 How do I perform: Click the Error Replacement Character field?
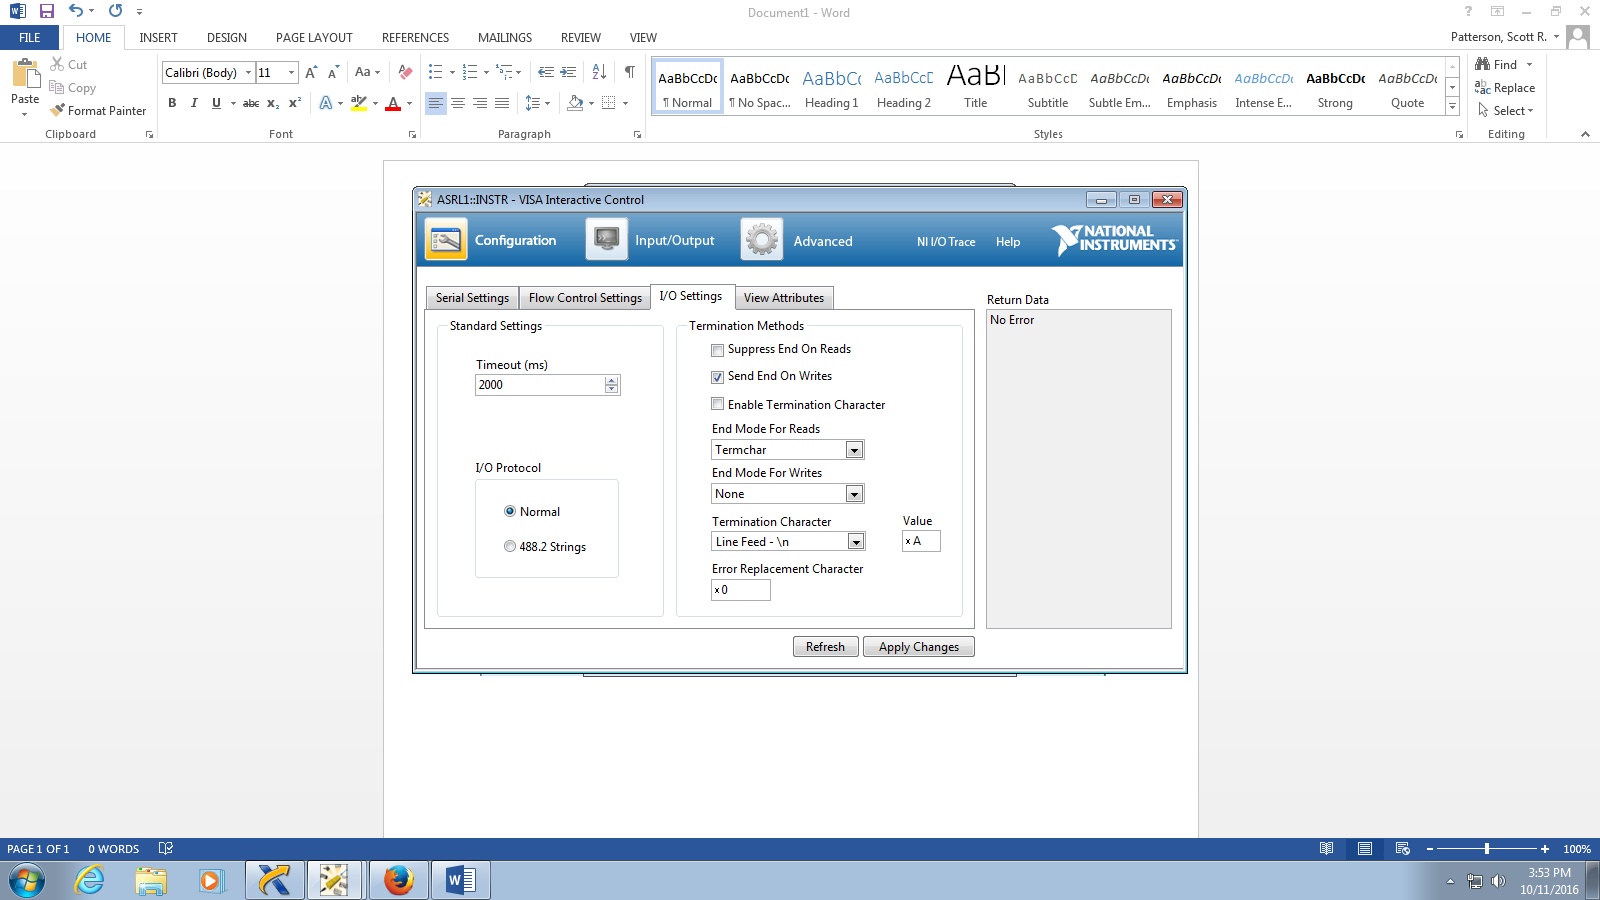[741, 590]
